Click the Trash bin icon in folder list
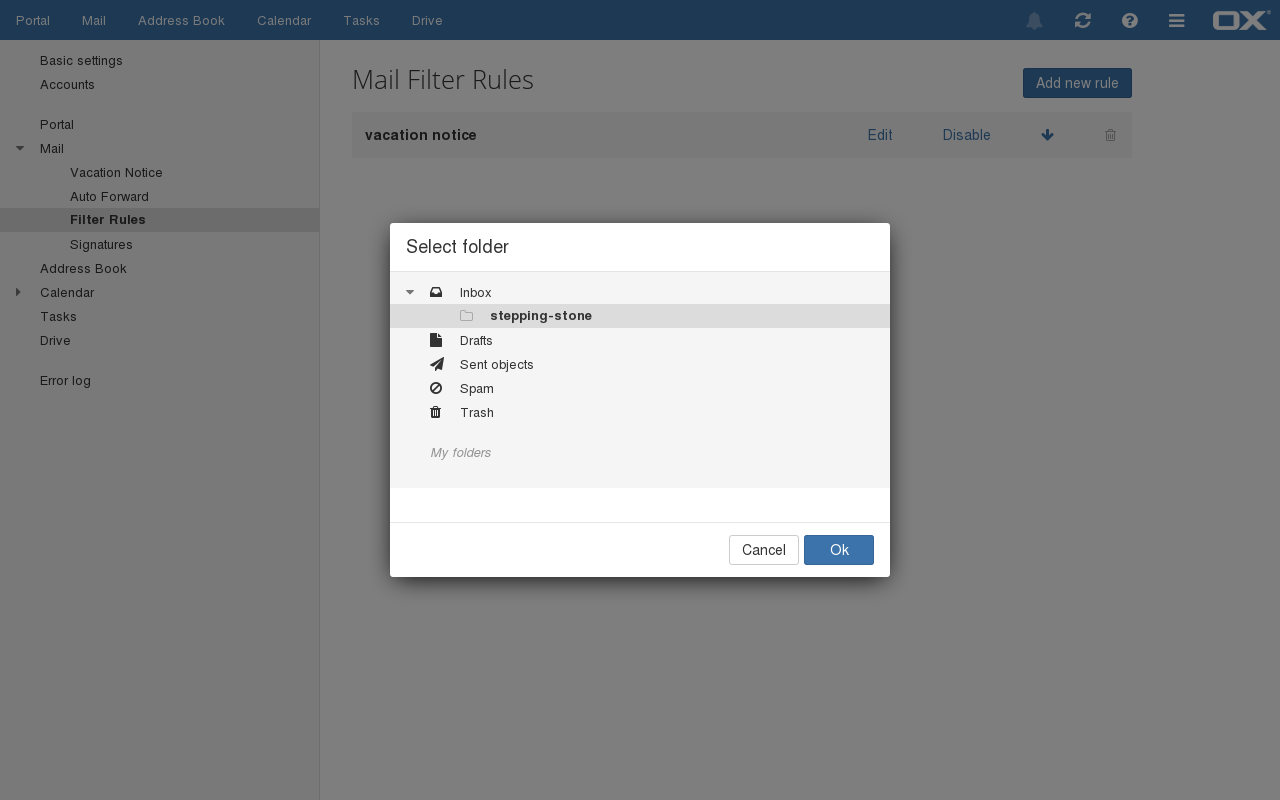1280x800 pixels. pos(436,412)
